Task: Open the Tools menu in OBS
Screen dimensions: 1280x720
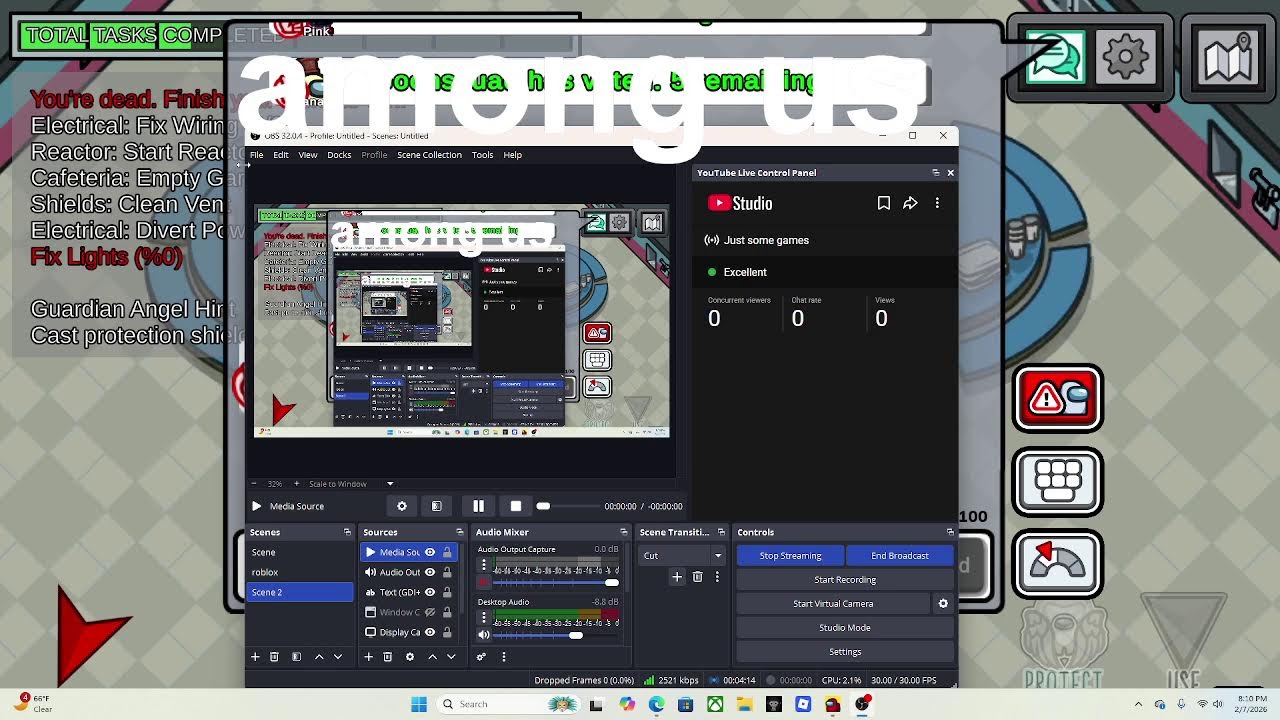Action: tap(482, 155)
